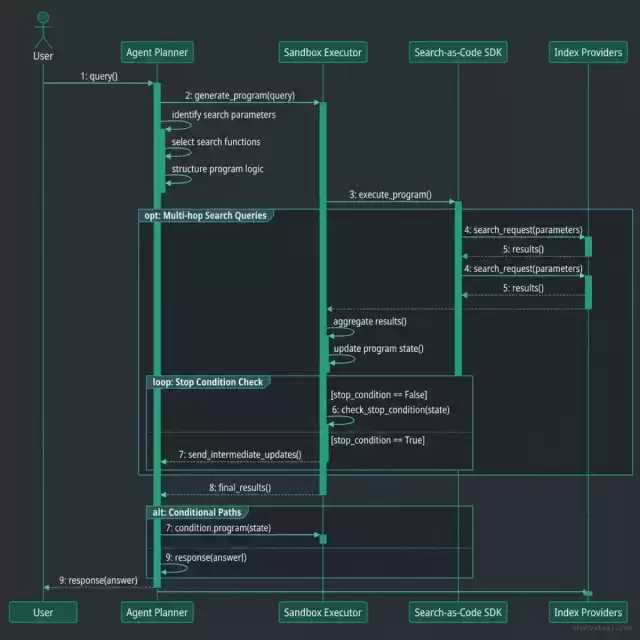Click the 'alt: Conditional Paths' frame label
Viewport: 640px width, 640px height.
click(x=197, y=512)
